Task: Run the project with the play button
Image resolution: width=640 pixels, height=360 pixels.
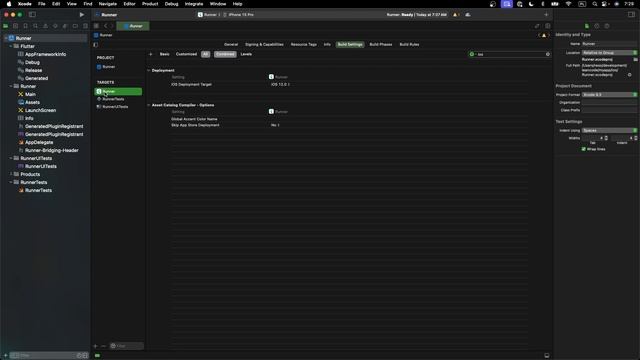Action: 82,15
